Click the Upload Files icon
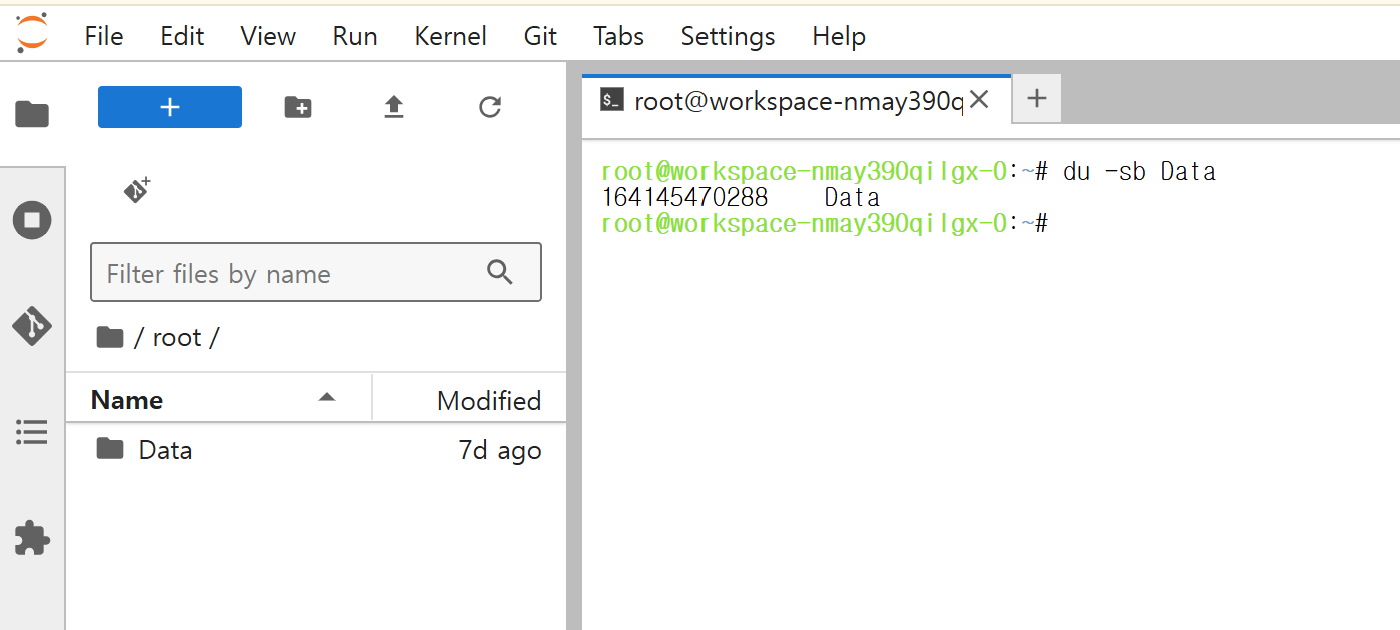 [x=394, y=107]
